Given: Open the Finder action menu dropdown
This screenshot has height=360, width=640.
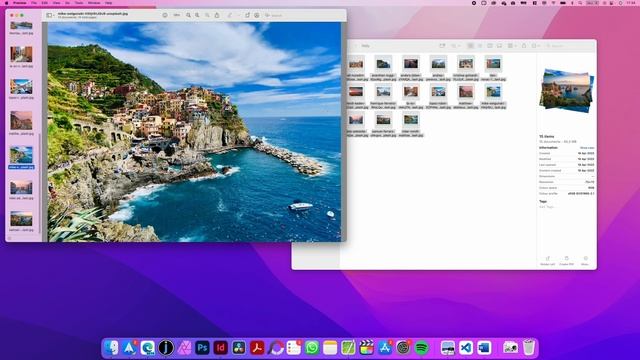Looking at the screenshot, I should (x=536, y=46).
